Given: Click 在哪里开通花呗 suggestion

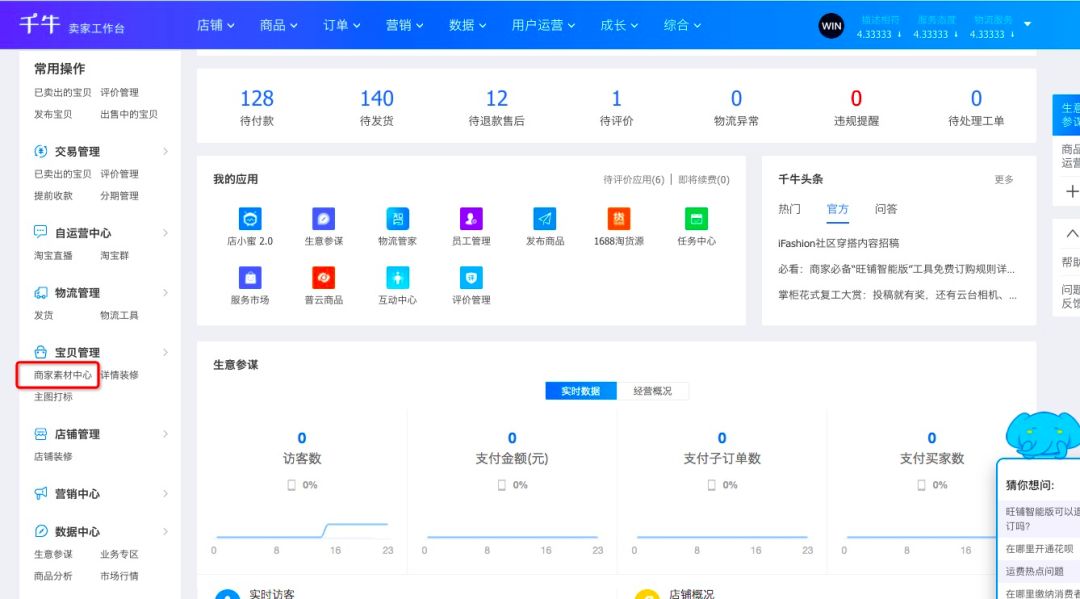Looking at the screenshot, I should click(1039, 549).
